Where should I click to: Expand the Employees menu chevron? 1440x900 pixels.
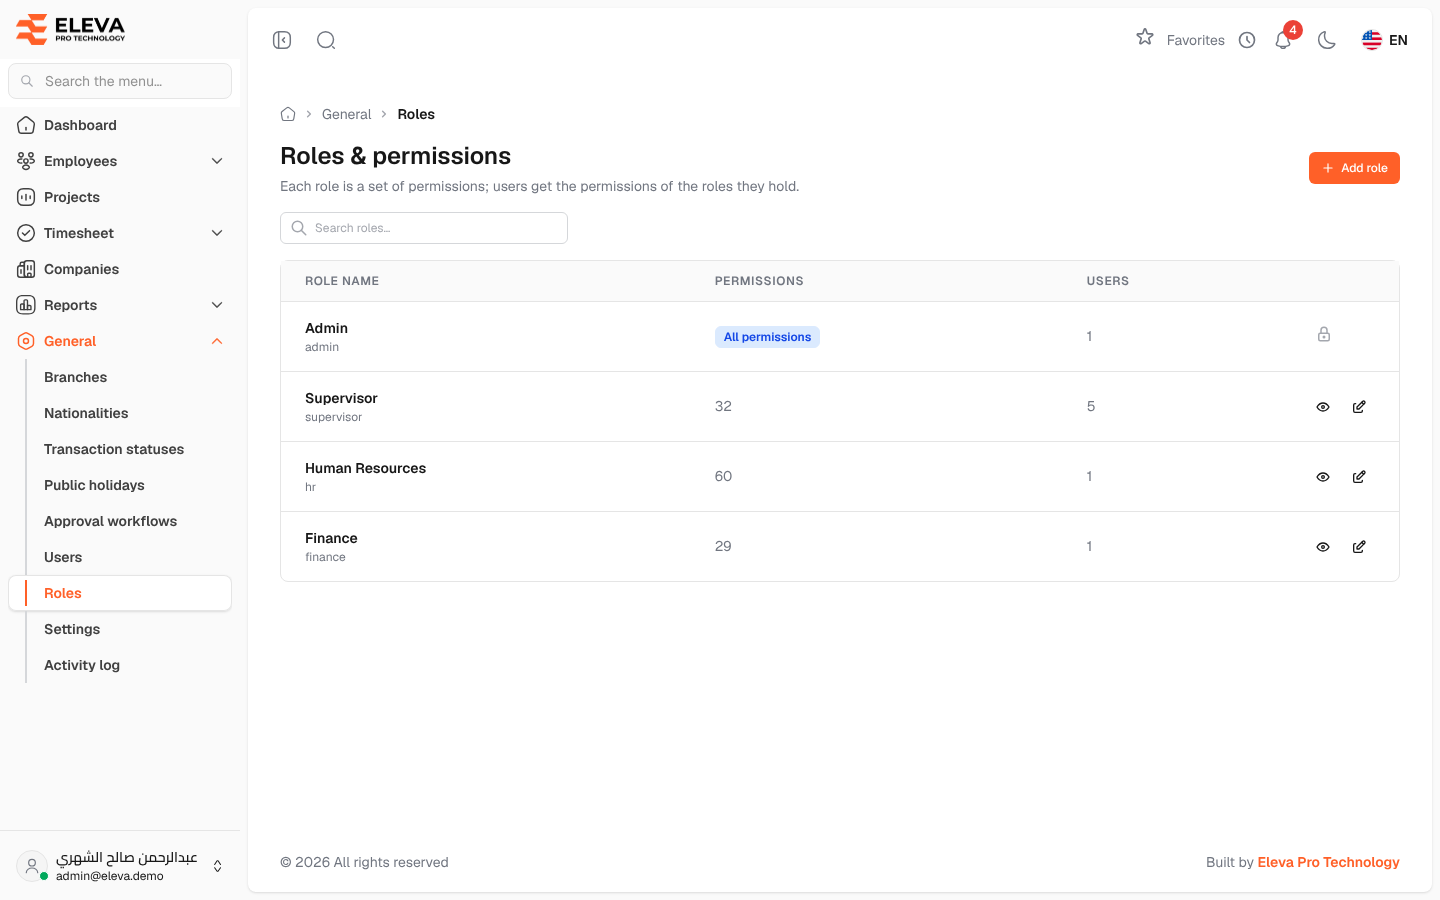pos(217,161)
